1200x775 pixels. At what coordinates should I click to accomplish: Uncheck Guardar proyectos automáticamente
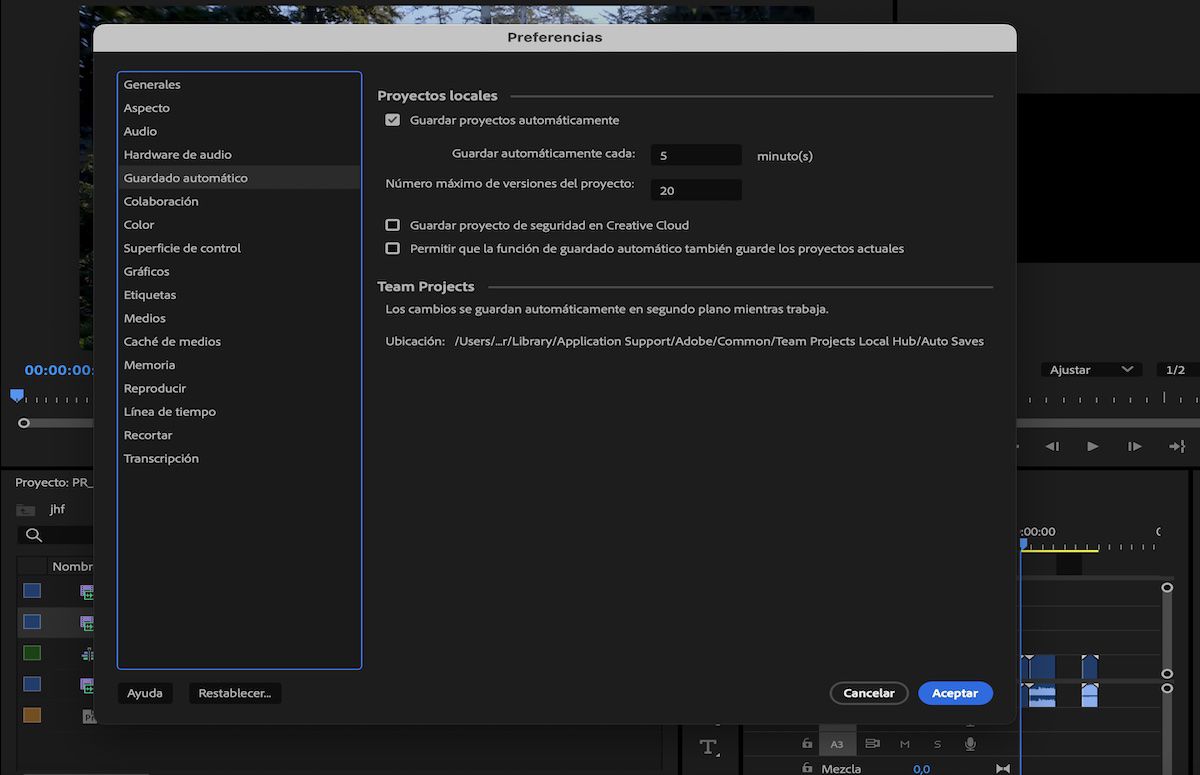(x=392, y=119)
